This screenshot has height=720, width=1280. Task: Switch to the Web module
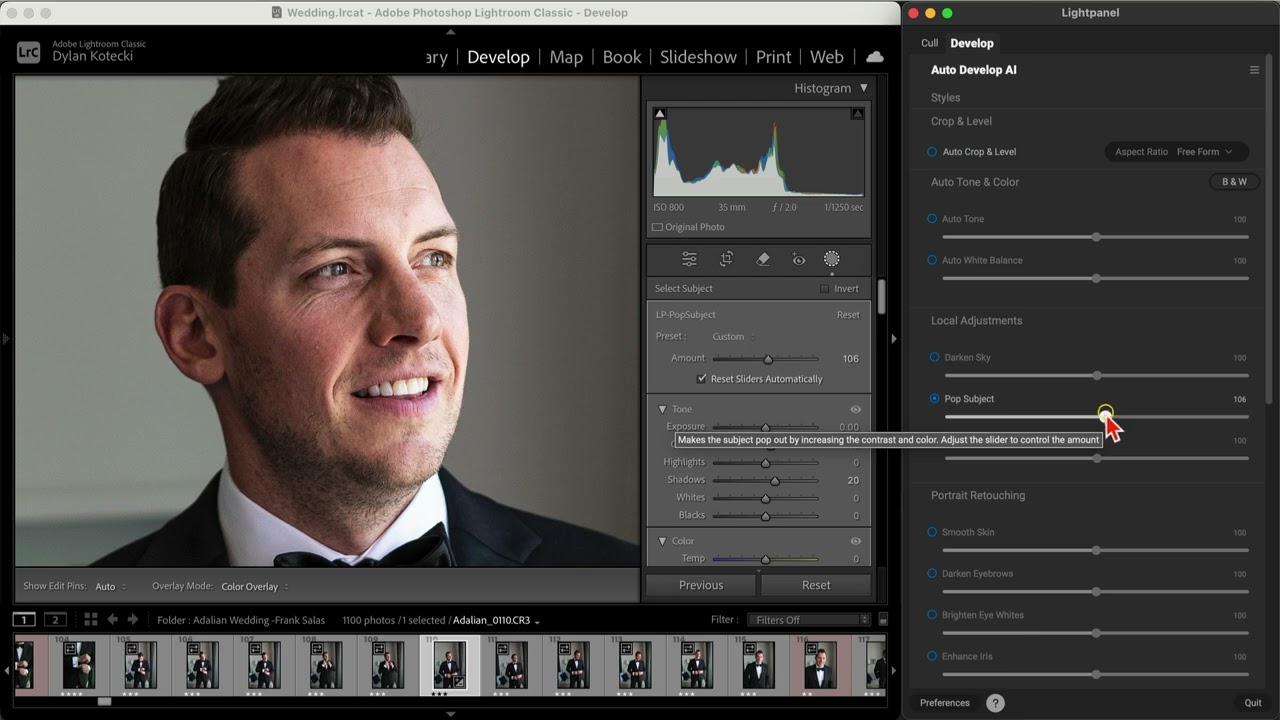[827, 57]
